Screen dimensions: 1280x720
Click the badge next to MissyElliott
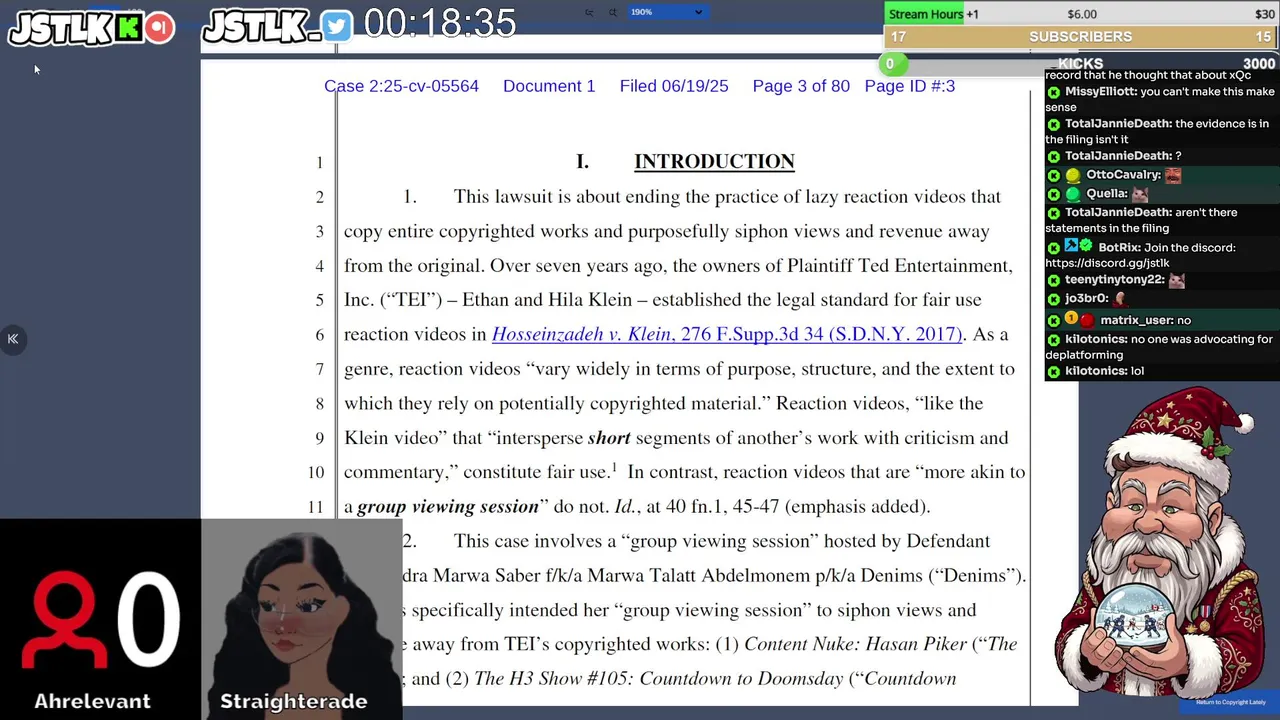pyautogui.click(x=1053, y=92)
